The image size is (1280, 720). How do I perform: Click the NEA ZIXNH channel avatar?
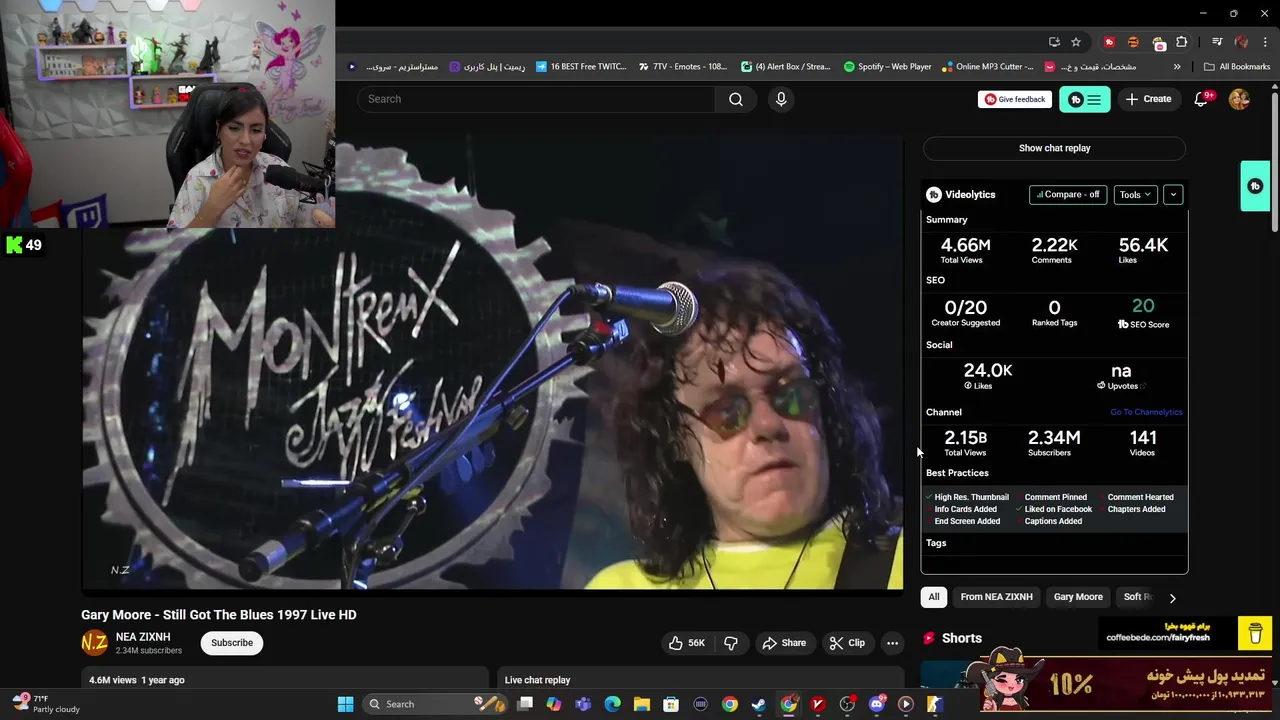pos(94,643)
